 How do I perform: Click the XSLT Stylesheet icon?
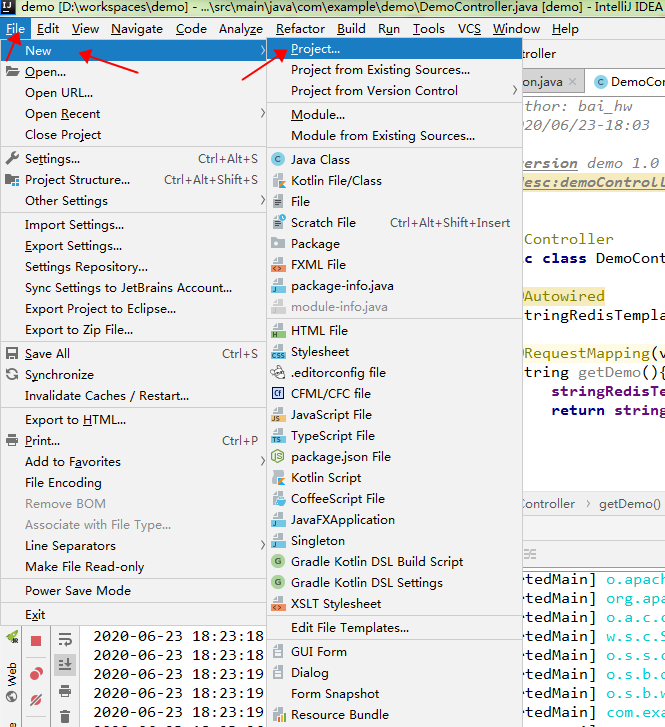(278, 604)
